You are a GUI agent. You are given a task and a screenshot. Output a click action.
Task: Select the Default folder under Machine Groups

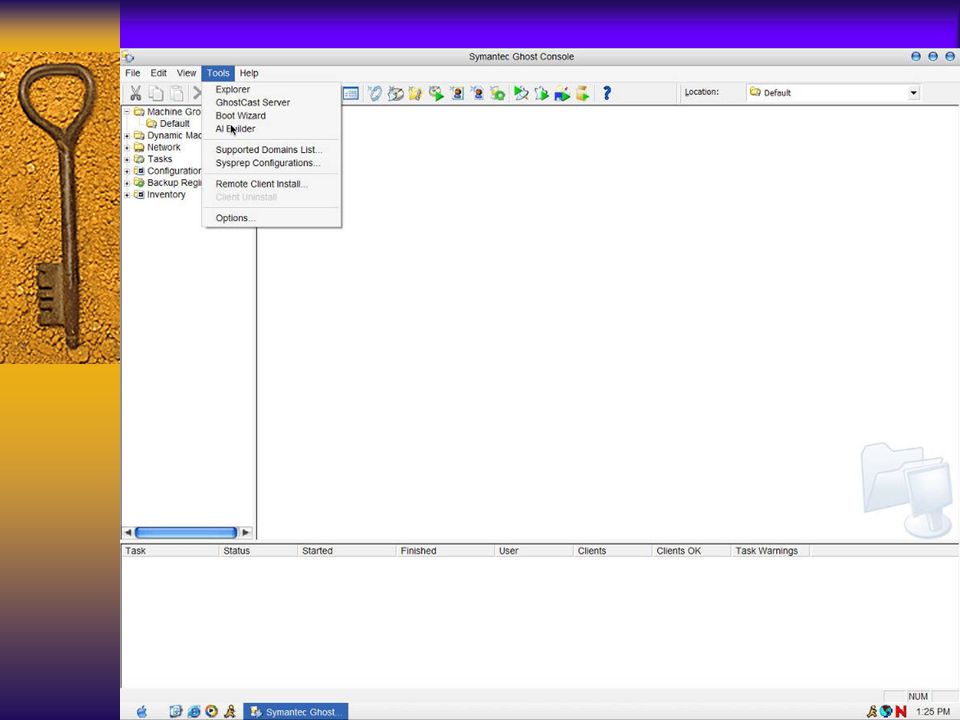pos(174,124)
